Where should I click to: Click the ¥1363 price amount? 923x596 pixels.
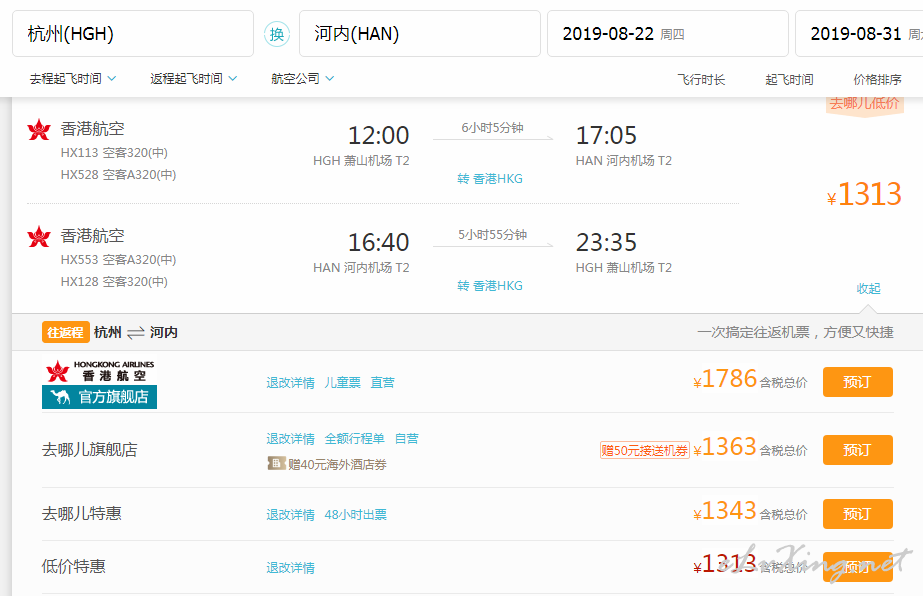coord(725,448)
